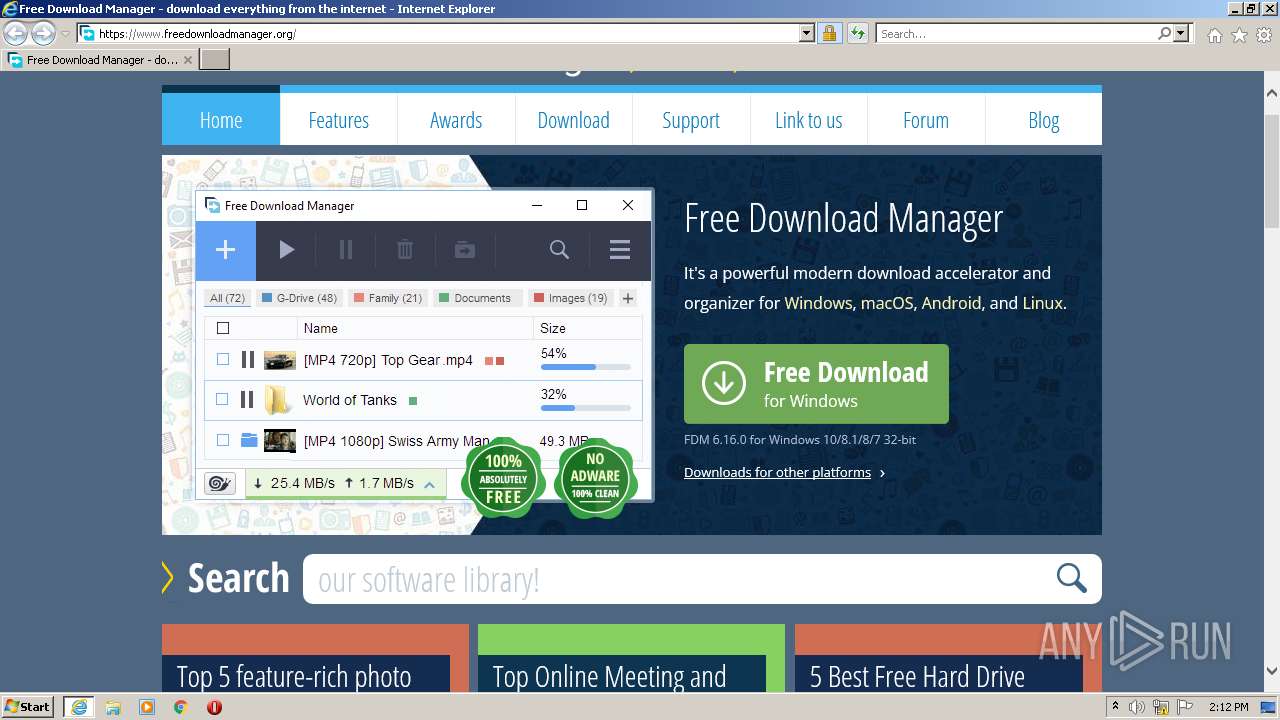The image size is (1280, 720).
Task: Check the World of Tanks row checkbox
Action: click(223, 399)
